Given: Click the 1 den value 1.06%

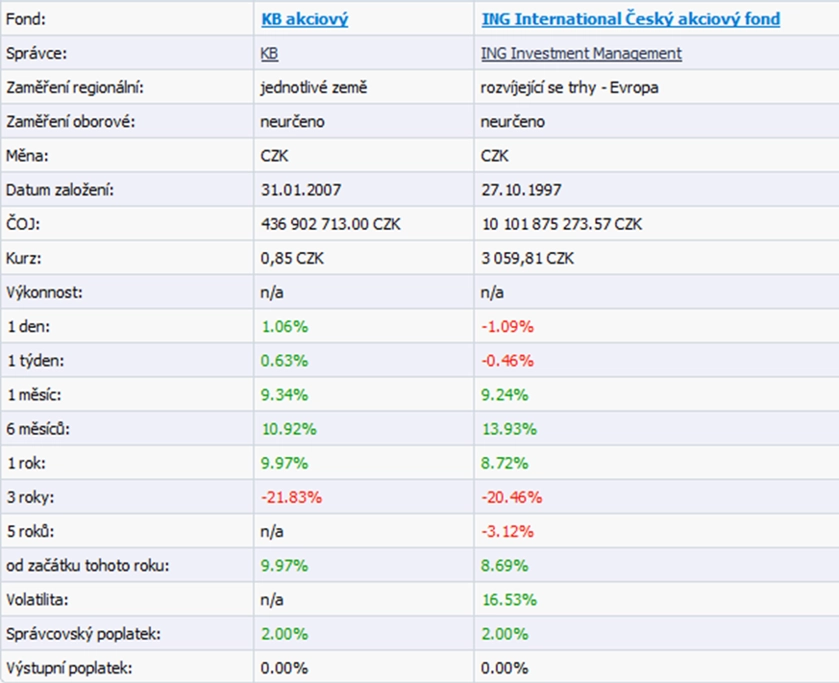Looking at the screenshot, I should pyautogui.click(x=285, y=327).
